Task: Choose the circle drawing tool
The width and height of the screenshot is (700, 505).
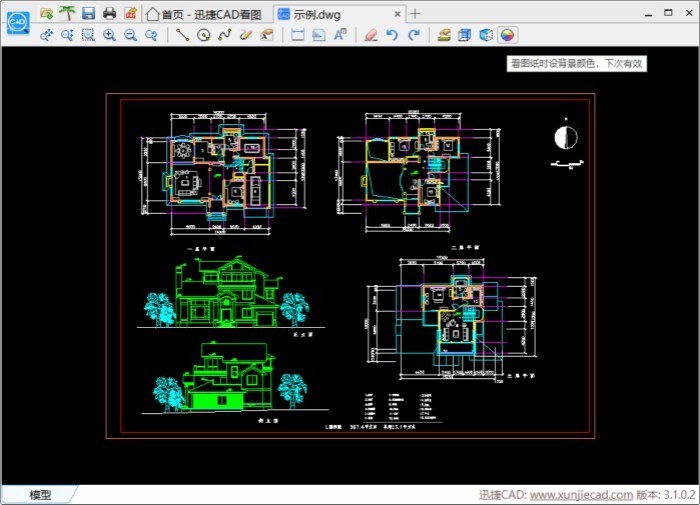Action: [x=204, y=35]
